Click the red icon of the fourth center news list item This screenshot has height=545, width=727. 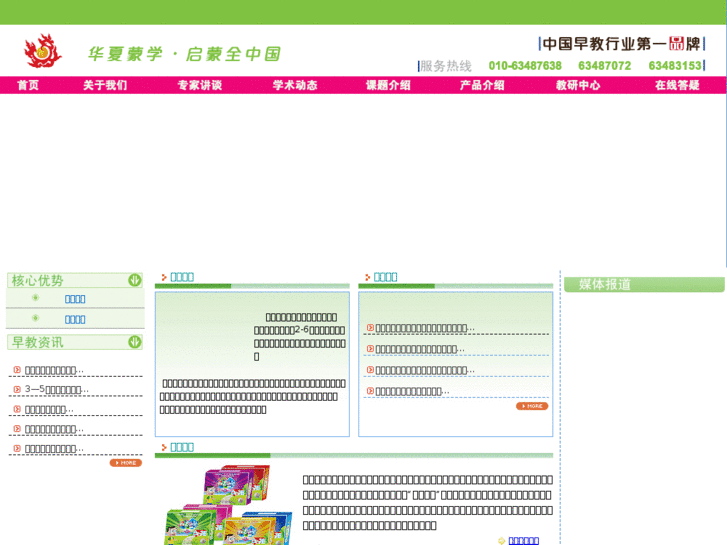pyautogui.click(x=370, y=391)
